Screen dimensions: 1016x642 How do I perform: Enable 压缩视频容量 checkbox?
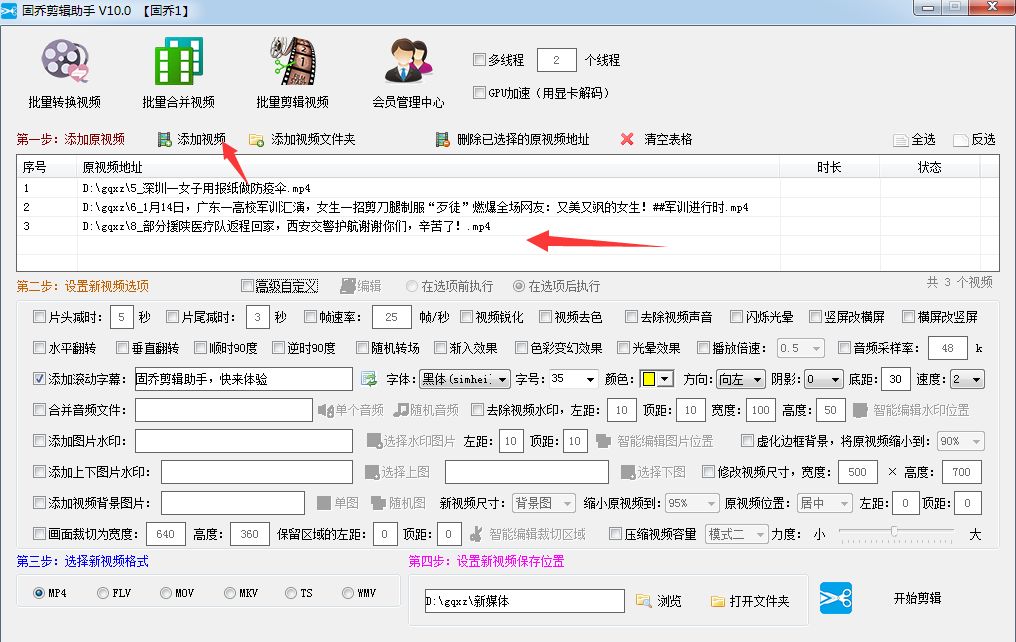click(x=616, y=534)
